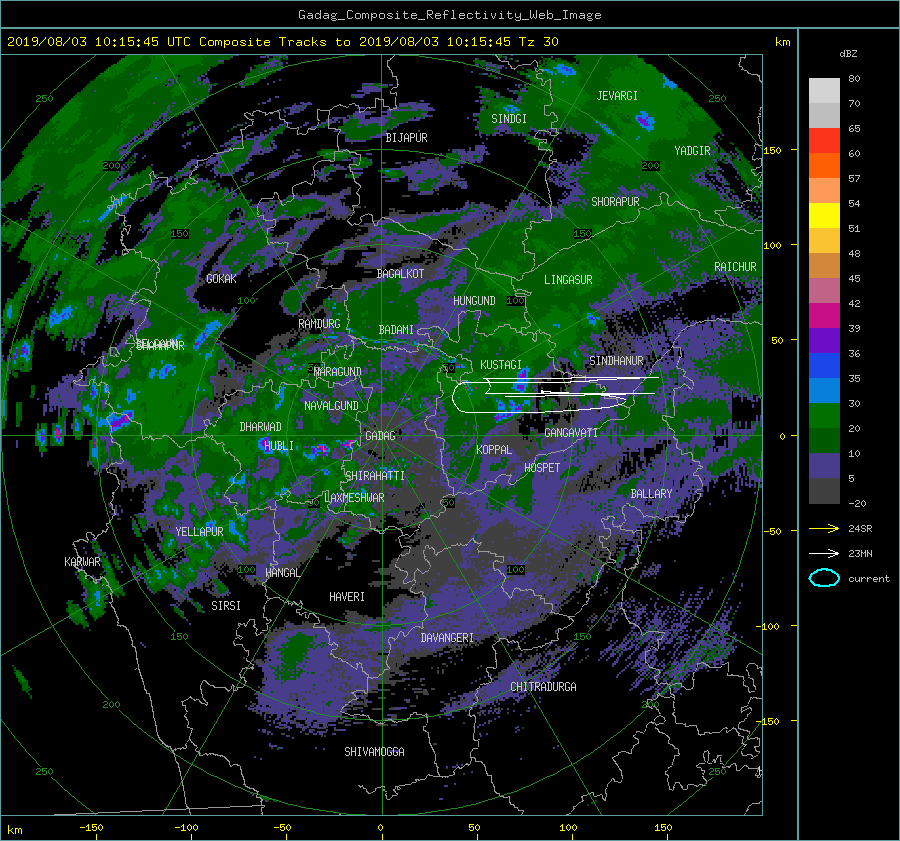Click the SHIVAMOGGA city label

(x=374, y=751)
